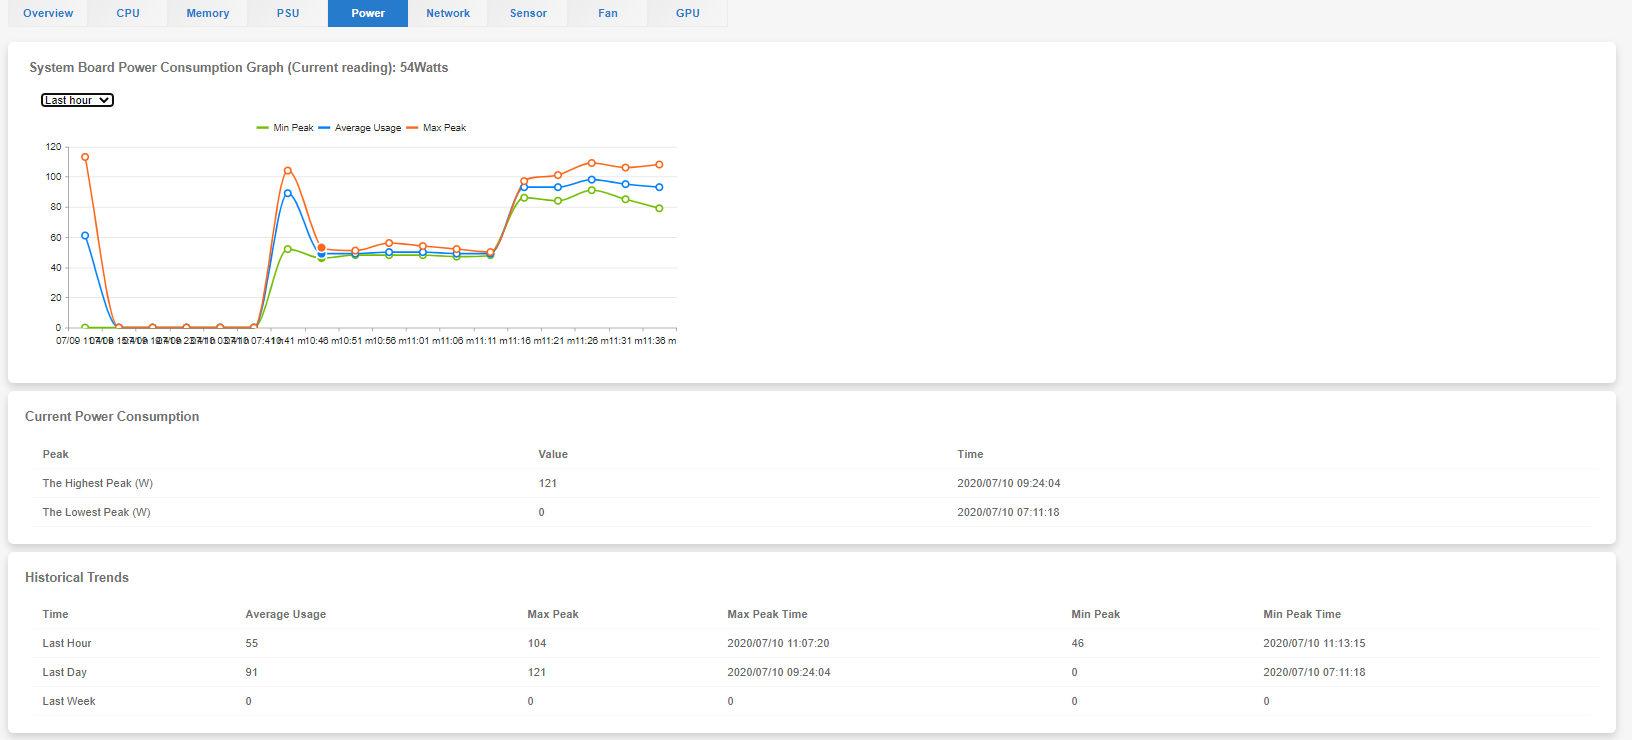Click the rightmost green Min Peak point
This screenshot has width=1632, height=740.
659,208
